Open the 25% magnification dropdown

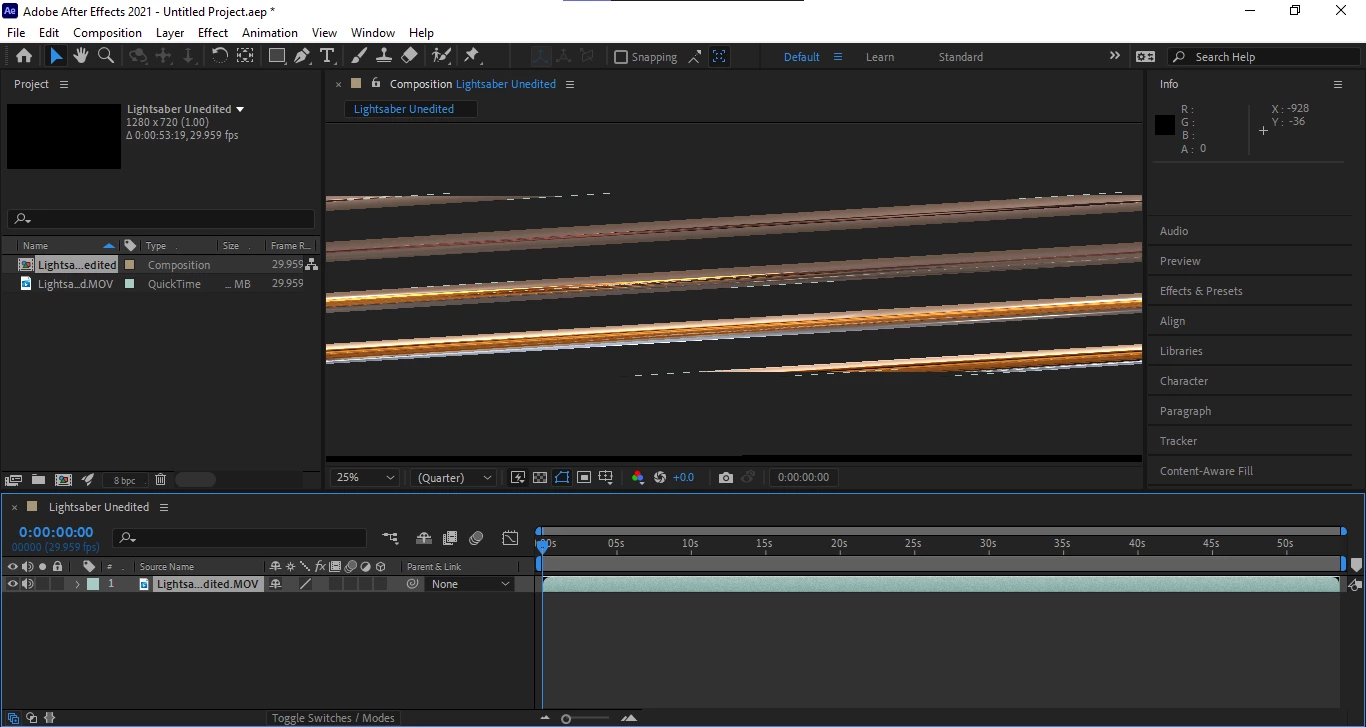364,478
